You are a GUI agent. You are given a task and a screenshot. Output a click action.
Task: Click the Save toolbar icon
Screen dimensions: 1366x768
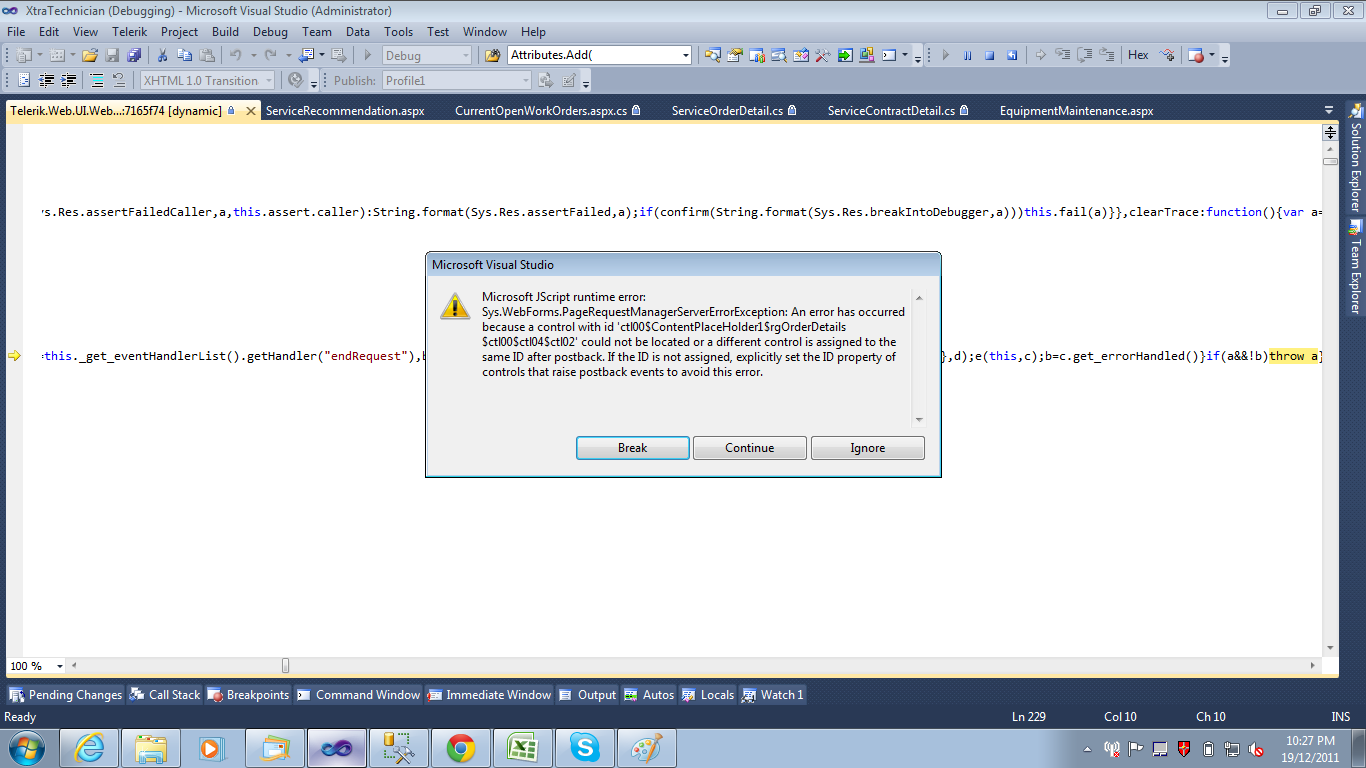click(x=113, y=56)
